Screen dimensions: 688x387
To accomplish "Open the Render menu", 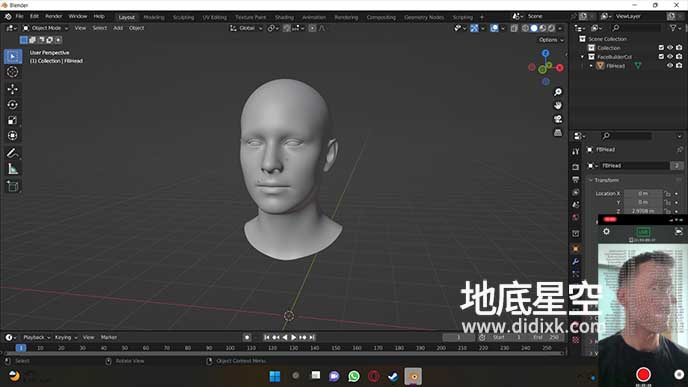I will (x=54, y=17).
